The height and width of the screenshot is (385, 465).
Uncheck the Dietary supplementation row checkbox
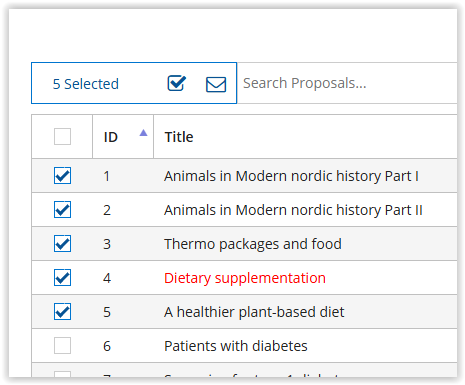[62, 278]
